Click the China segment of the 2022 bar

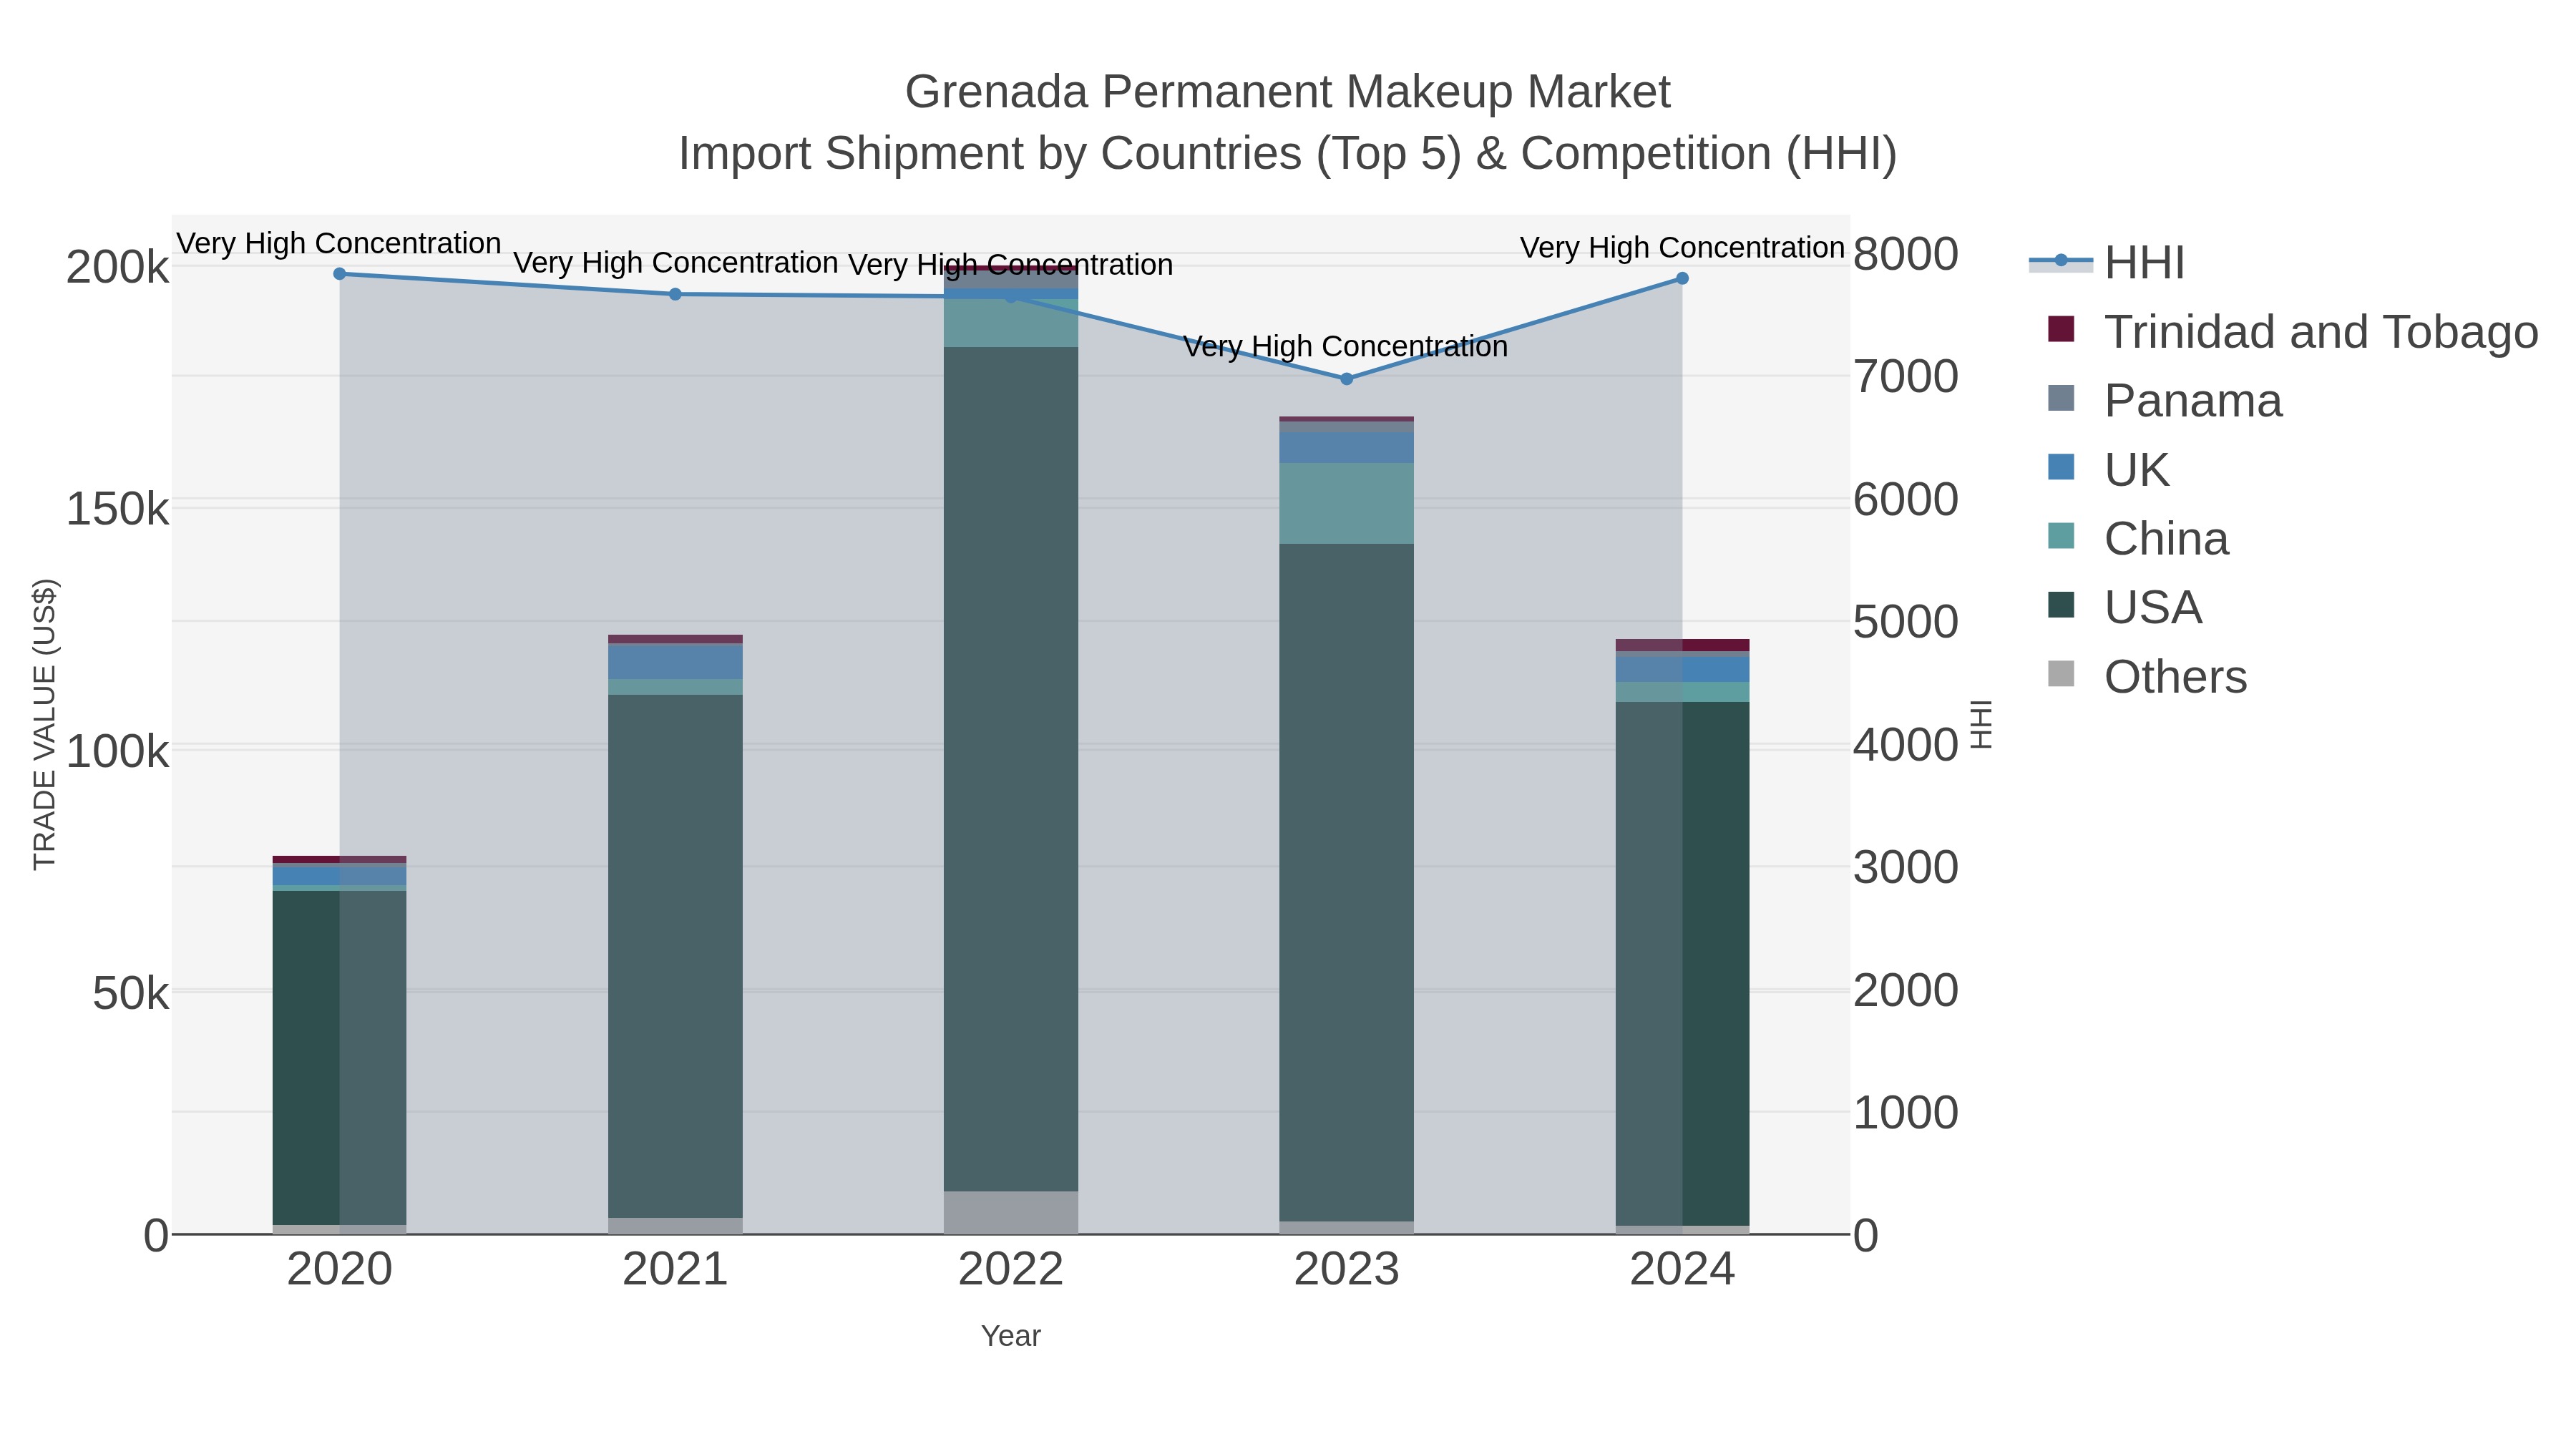[1011, 323]
